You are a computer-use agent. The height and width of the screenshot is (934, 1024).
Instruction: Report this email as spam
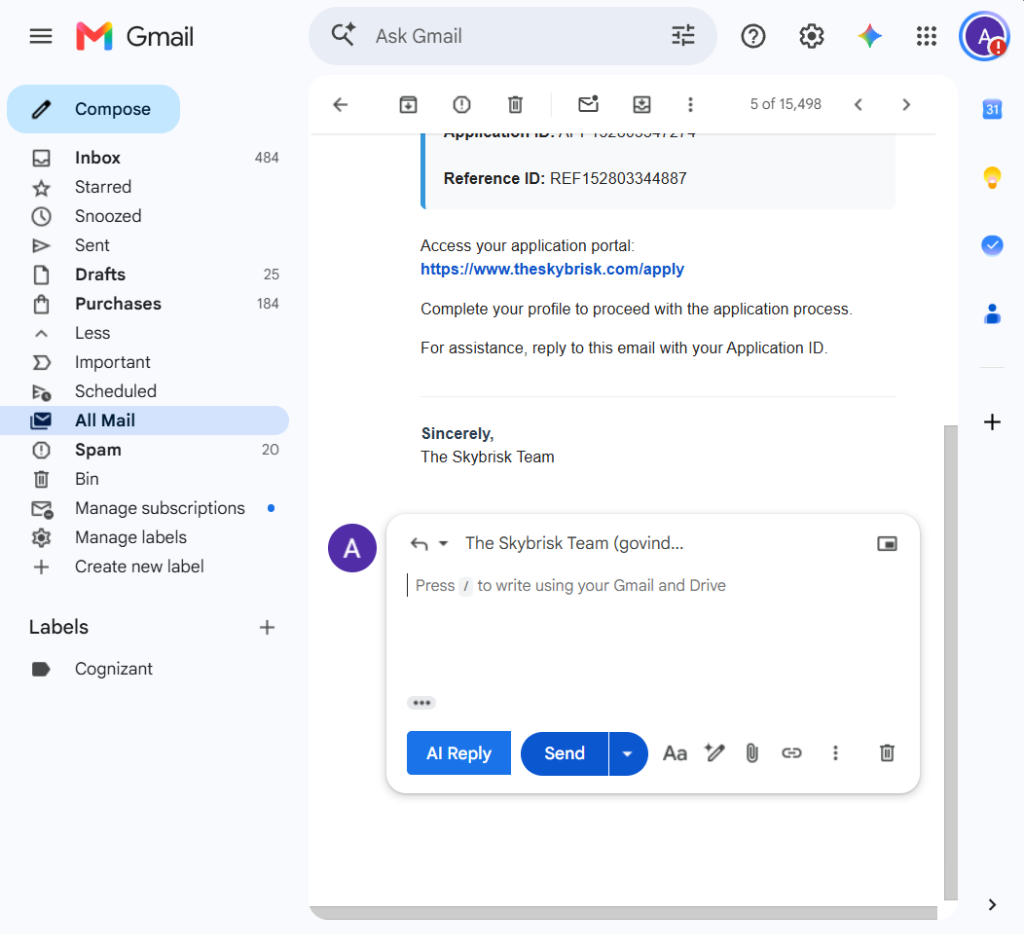(462, 105)
